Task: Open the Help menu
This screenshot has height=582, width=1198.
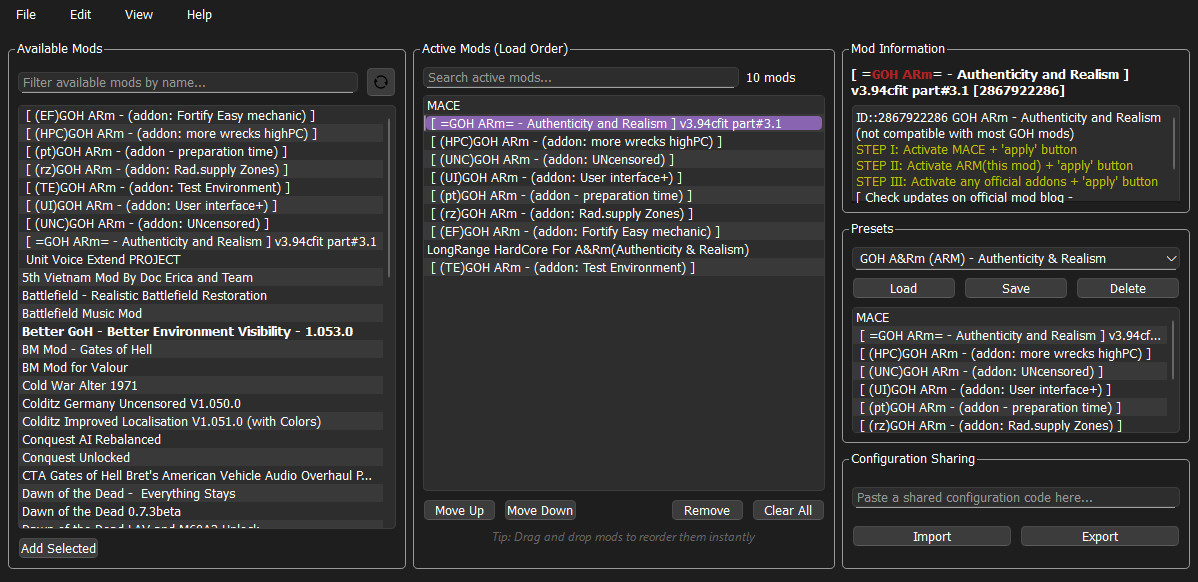Action: click(x=199, y=15)
